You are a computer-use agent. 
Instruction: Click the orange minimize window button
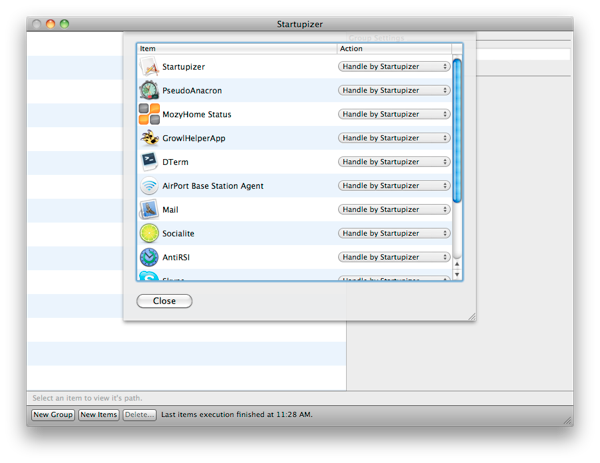click(x=51, y=24)
